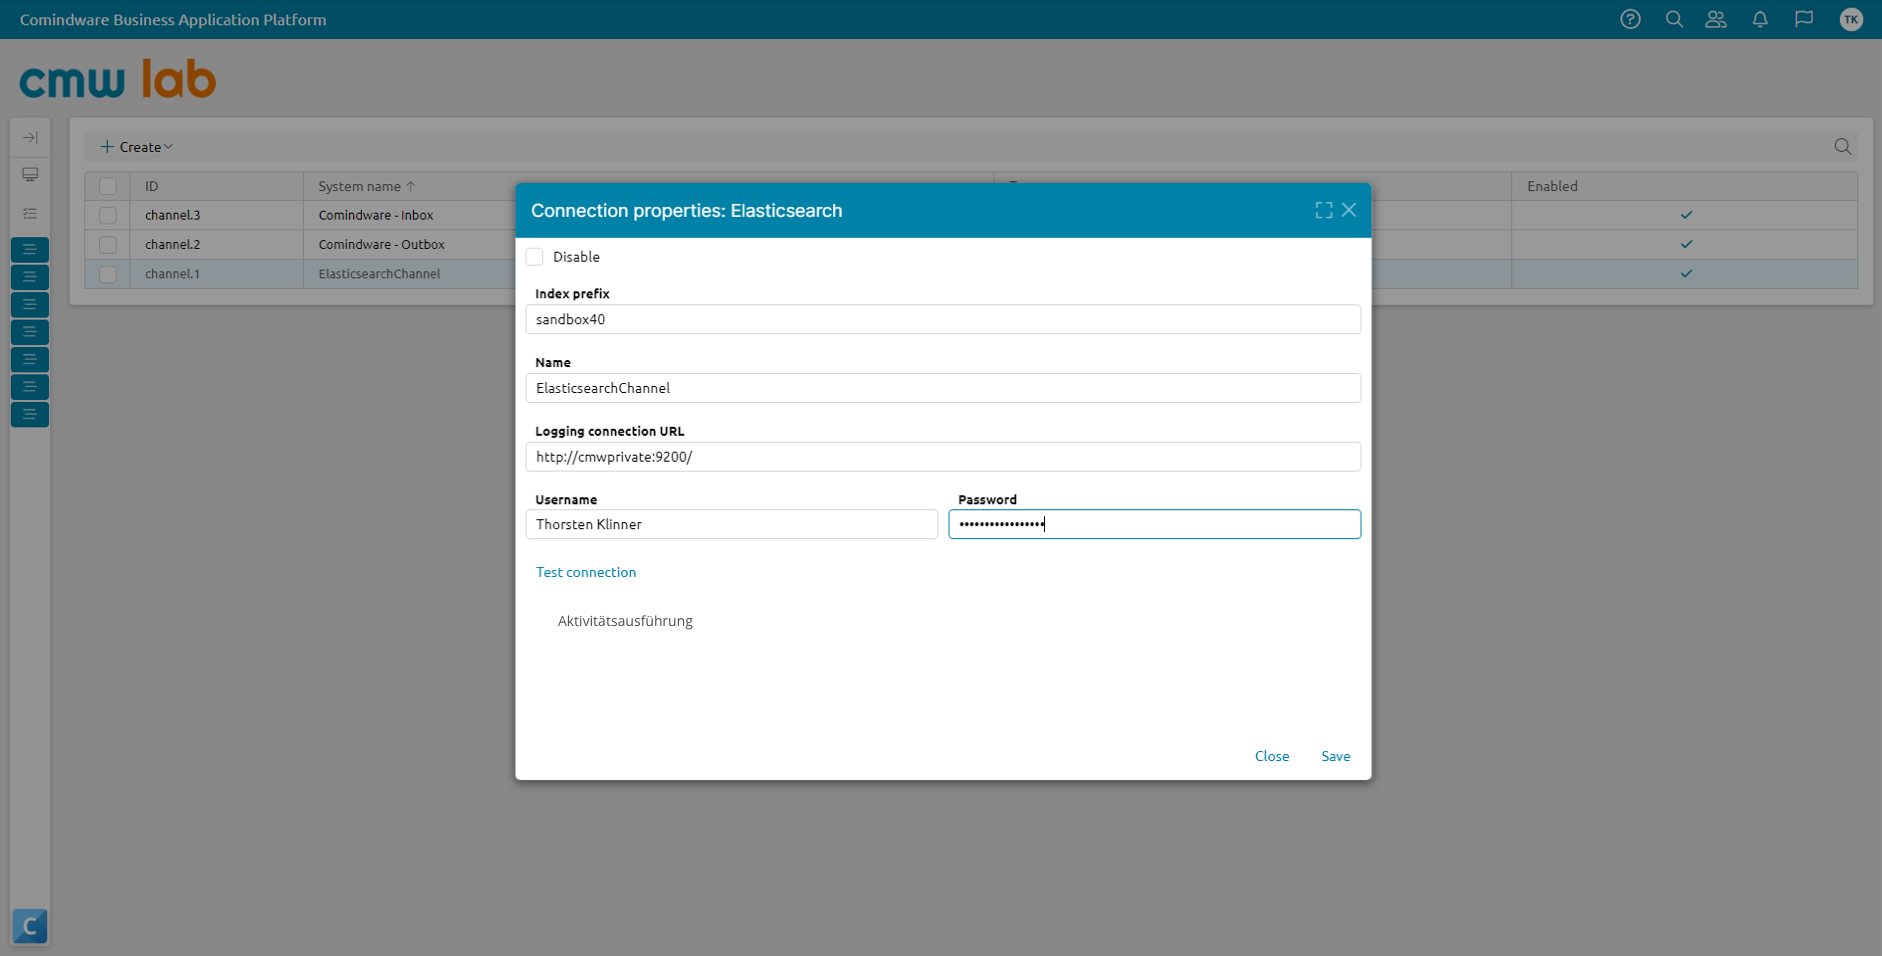Click the Comindware - Inbox cell

[376, 215]
